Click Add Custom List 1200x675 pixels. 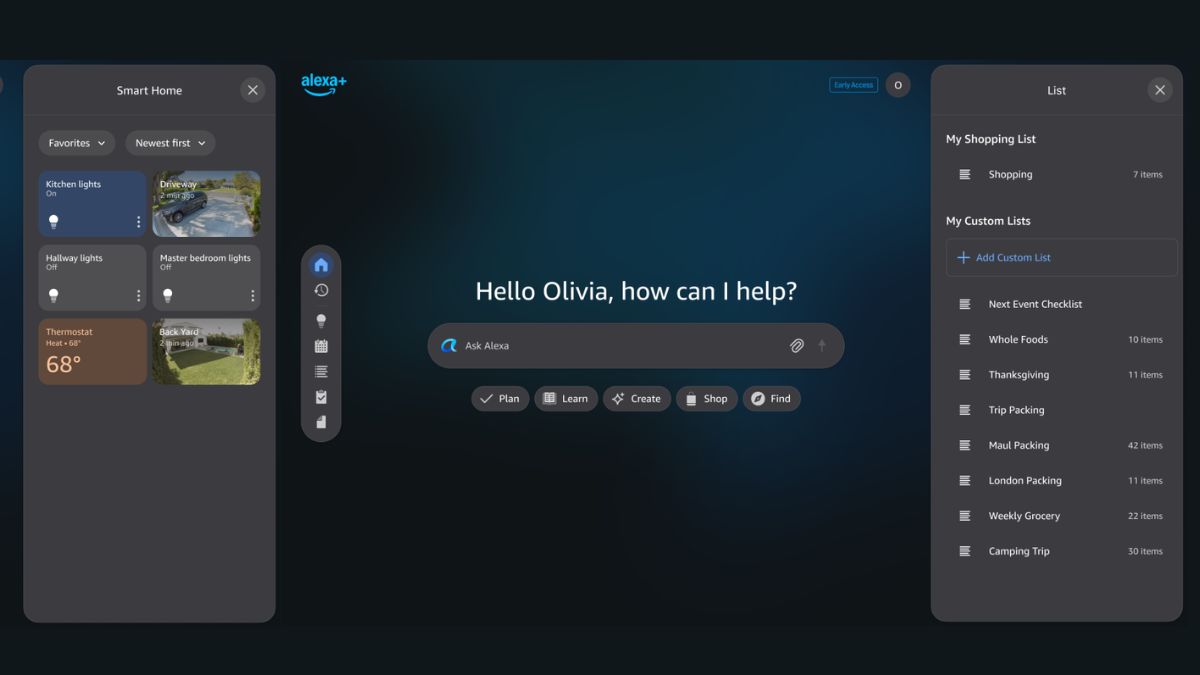point(1061,257)
